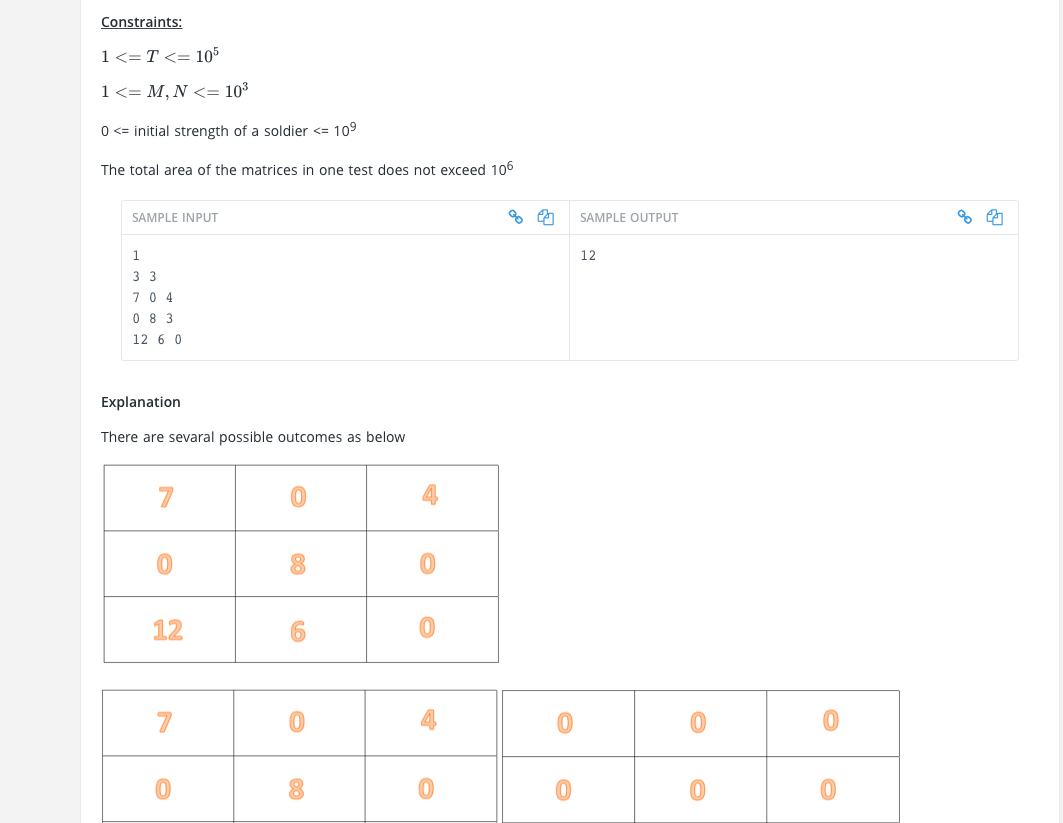Click the top-left 7 cell of first grid
The width and height of the screenshot is (1063, 823).
point(169,498)
